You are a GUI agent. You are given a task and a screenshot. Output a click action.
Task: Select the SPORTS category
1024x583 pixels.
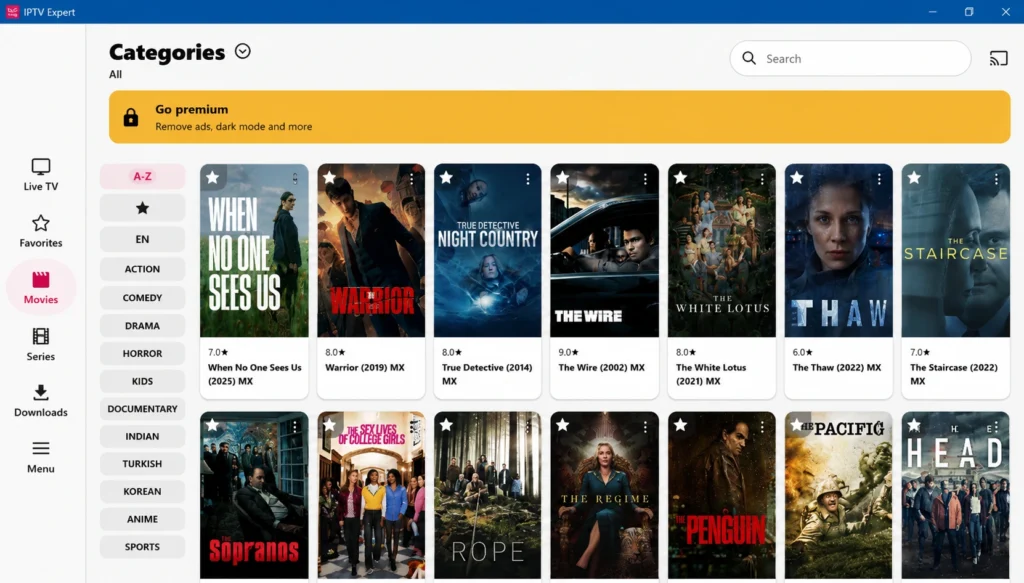[x=142, y=547]
